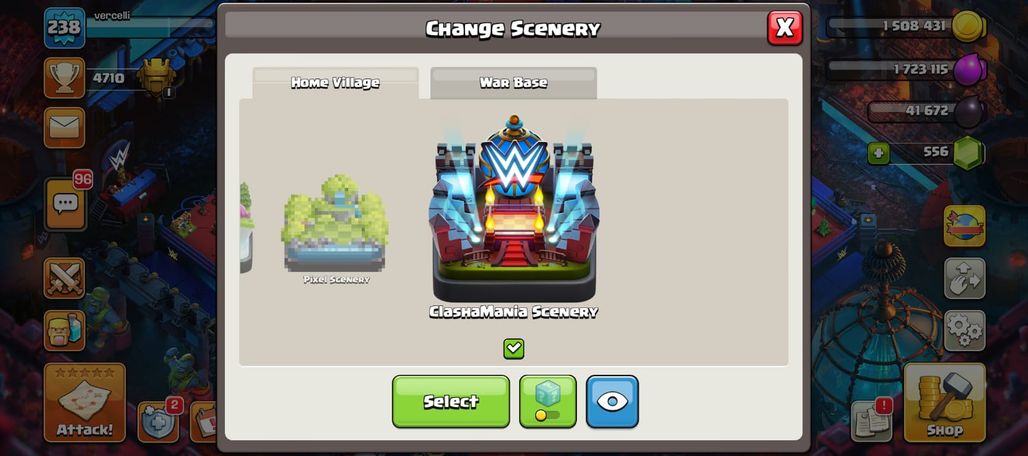Tap the Attack! map button
Screen dimensions: 1028x456
tap(85, 402)
